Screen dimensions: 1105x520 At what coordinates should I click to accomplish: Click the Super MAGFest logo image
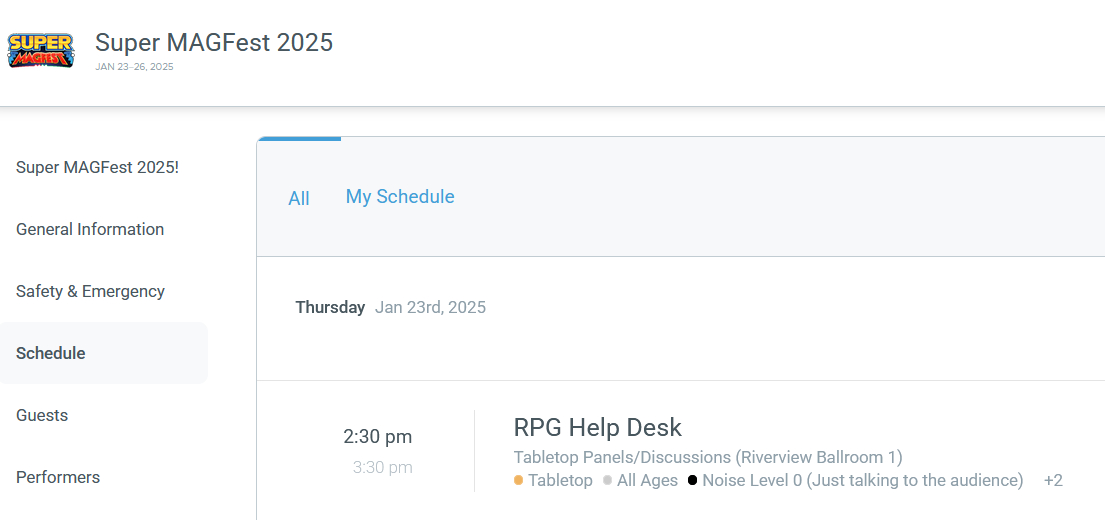(x=40, y=50)
